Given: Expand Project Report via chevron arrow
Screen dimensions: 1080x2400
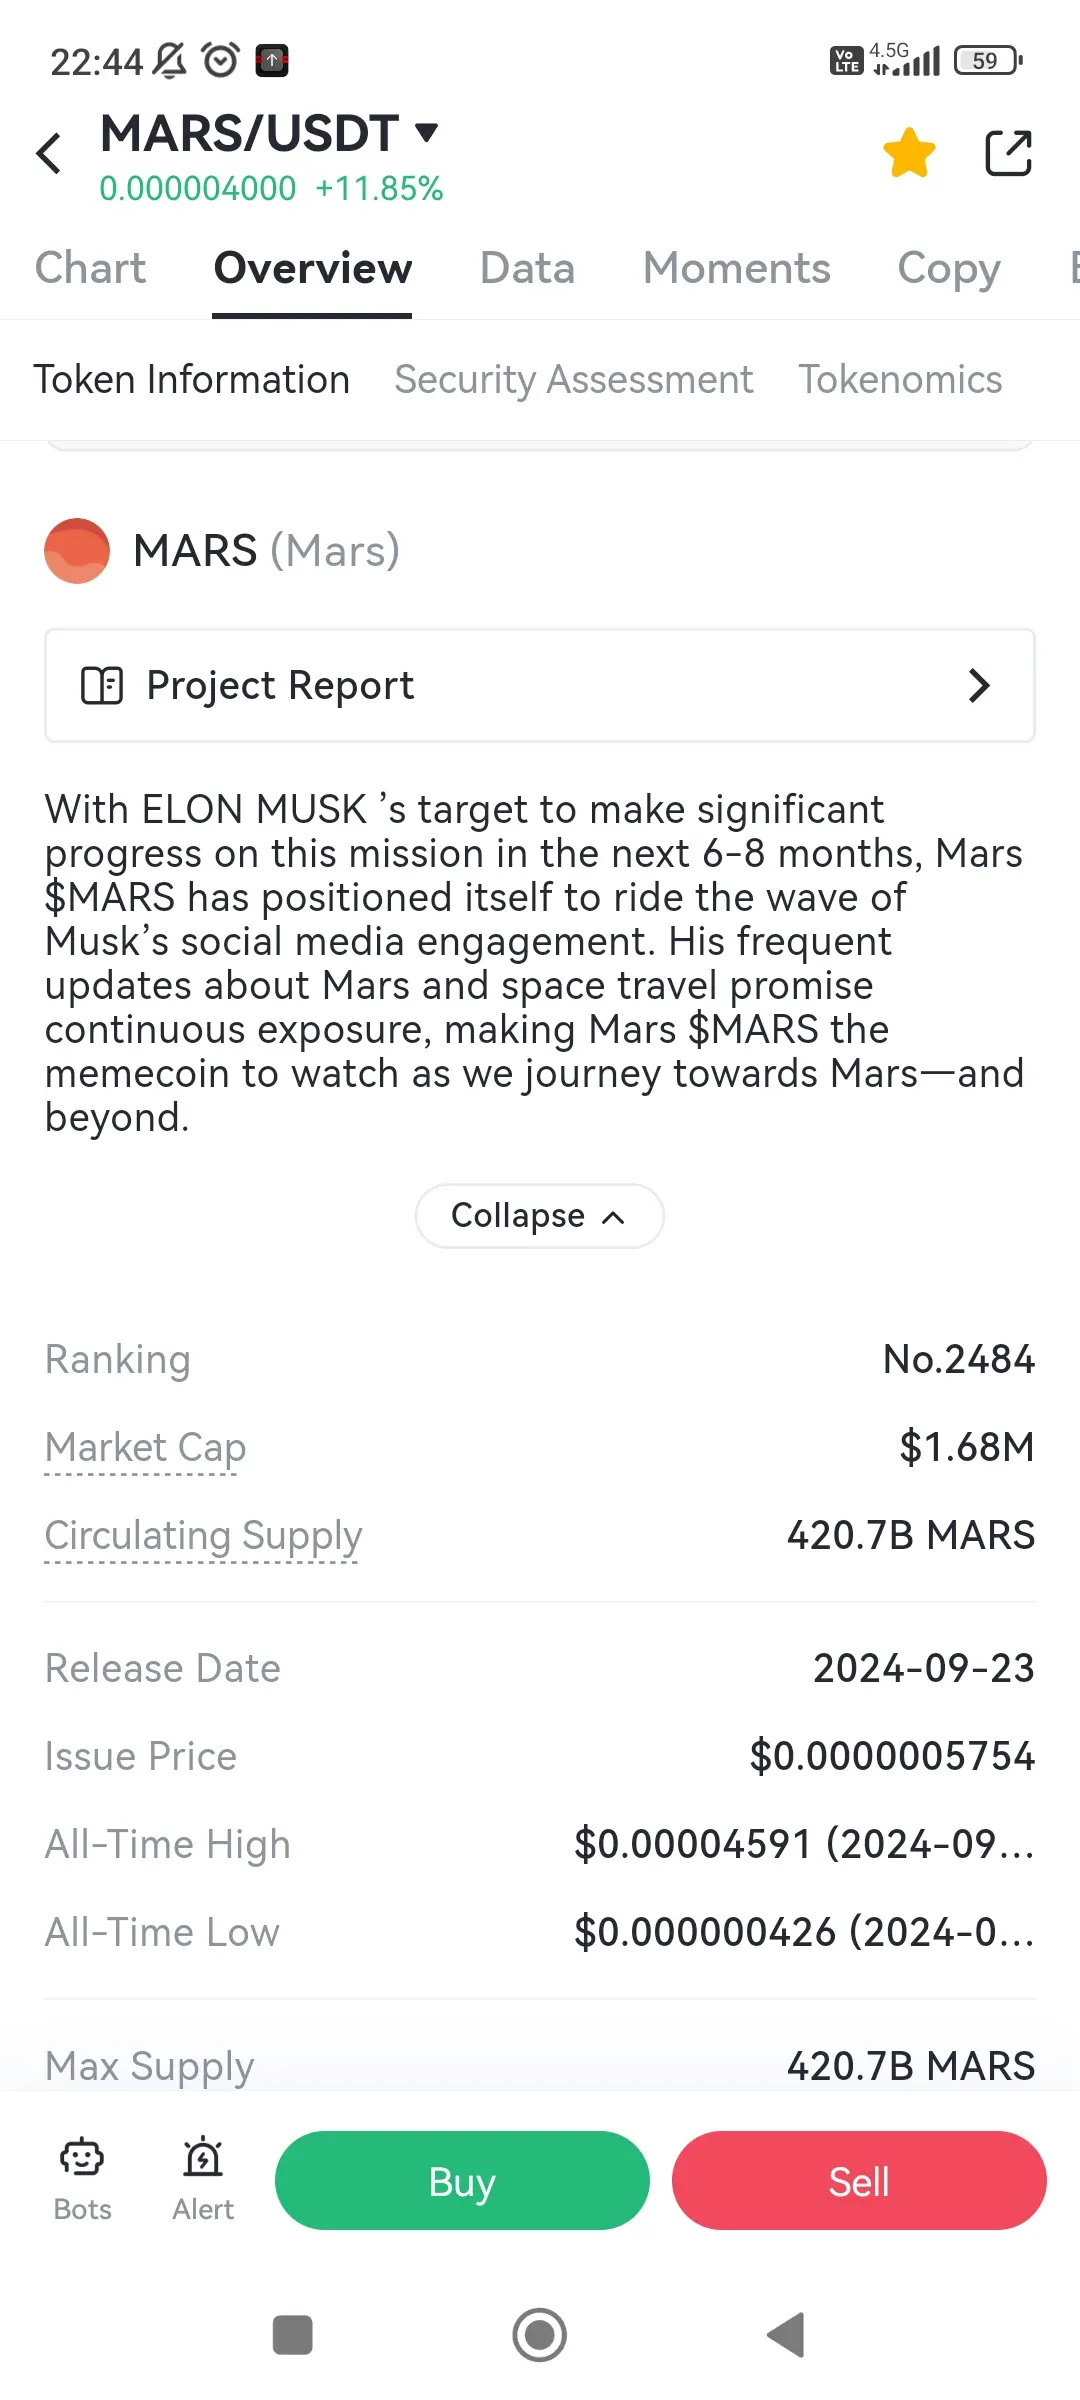Looking at the screenshot, I should pyautogui.click(x=979, y=686).
